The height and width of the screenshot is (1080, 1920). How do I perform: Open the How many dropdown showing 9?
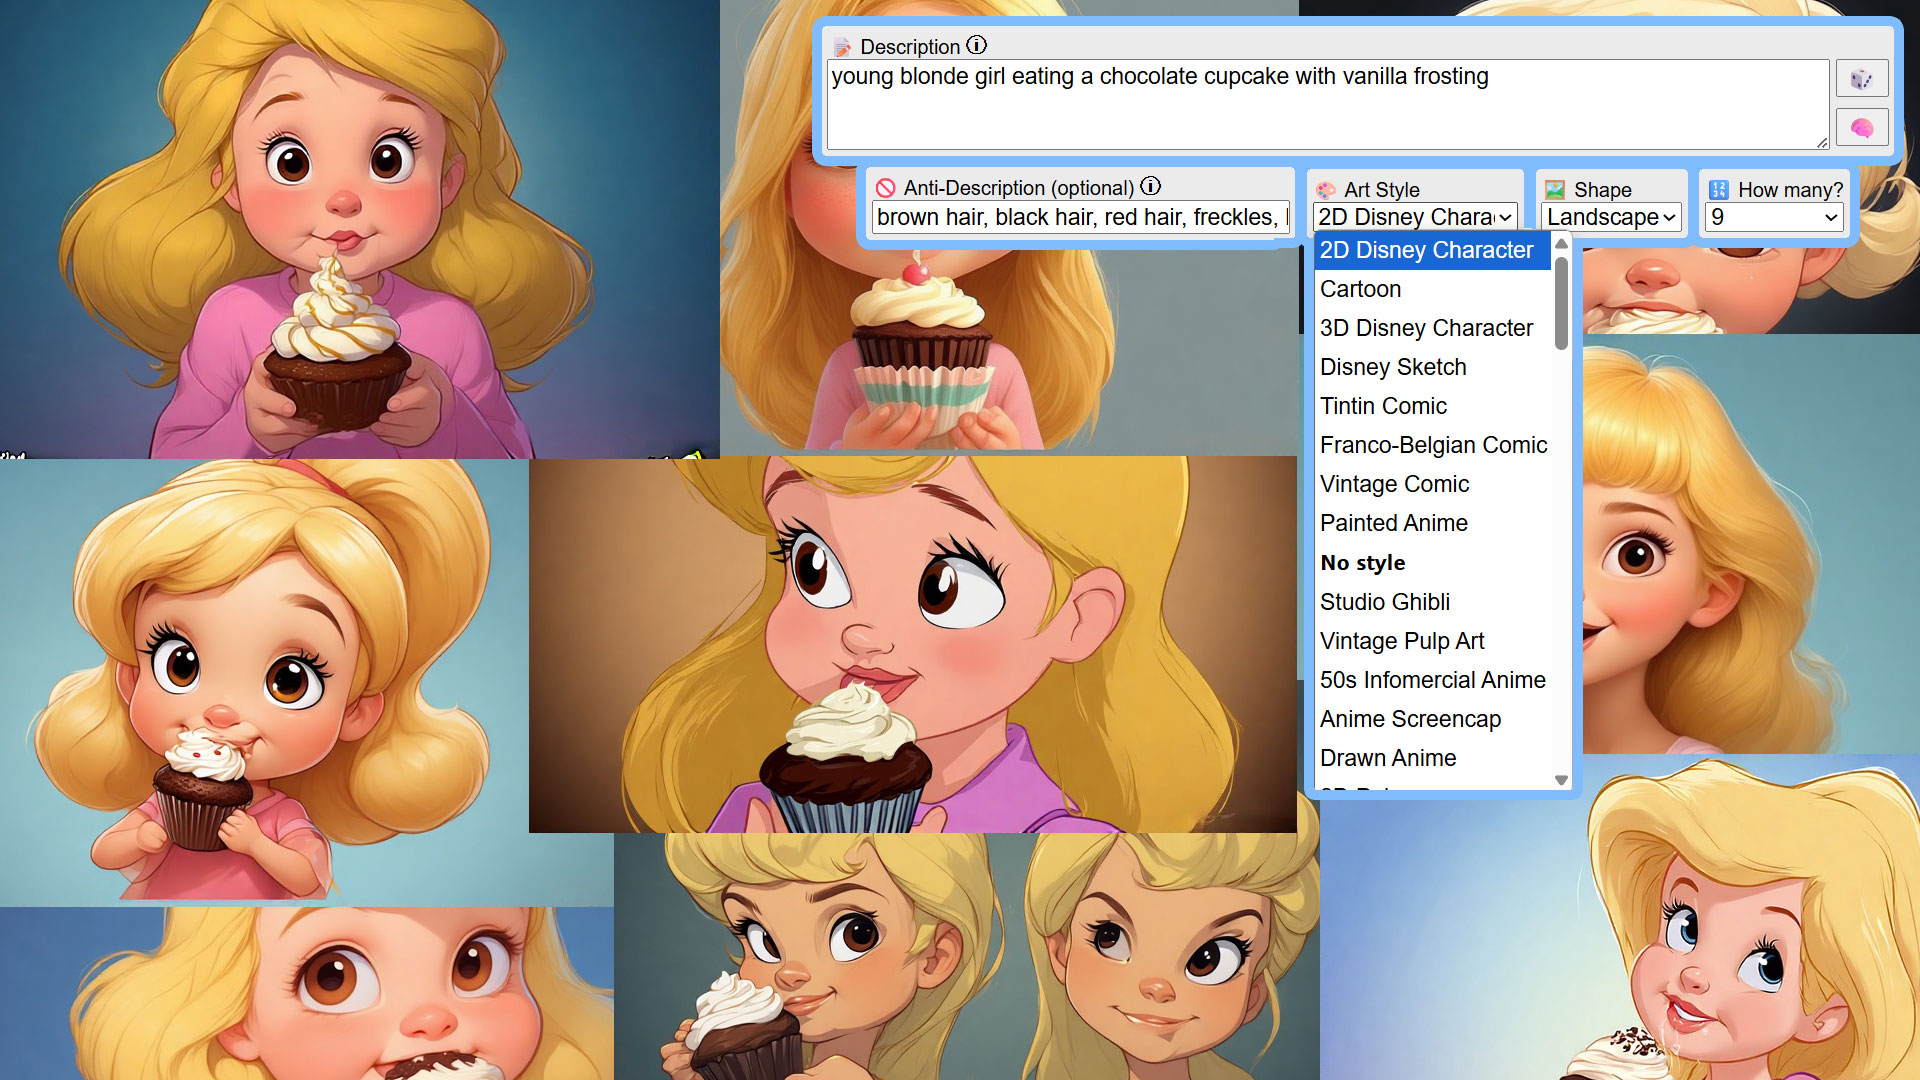[x=1774, y=217]
